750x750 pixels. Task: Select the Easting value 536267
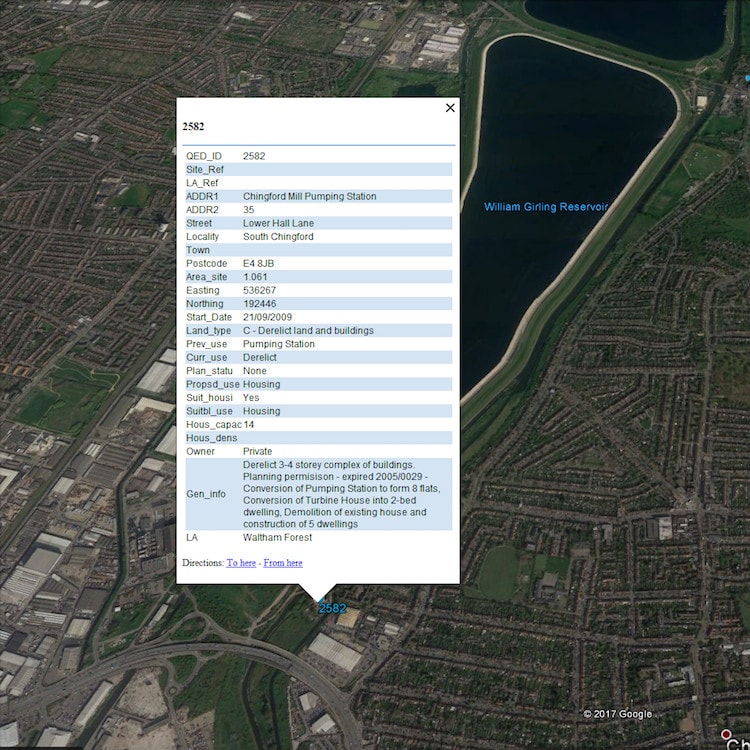click(x=259, y=290)
